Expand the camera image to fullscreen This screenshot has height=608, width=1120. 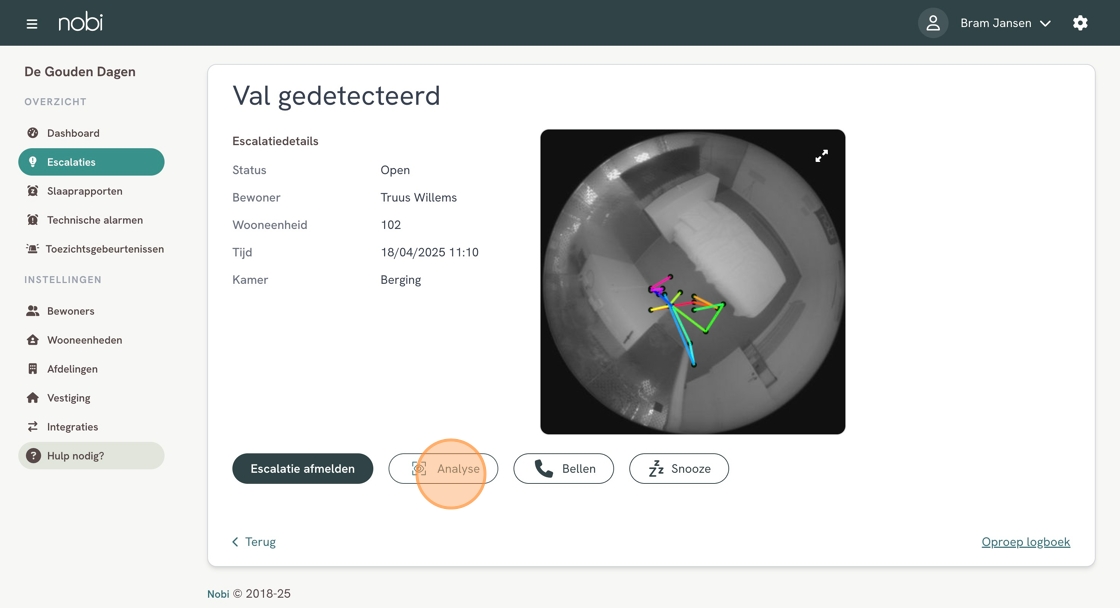click(821, 156)
